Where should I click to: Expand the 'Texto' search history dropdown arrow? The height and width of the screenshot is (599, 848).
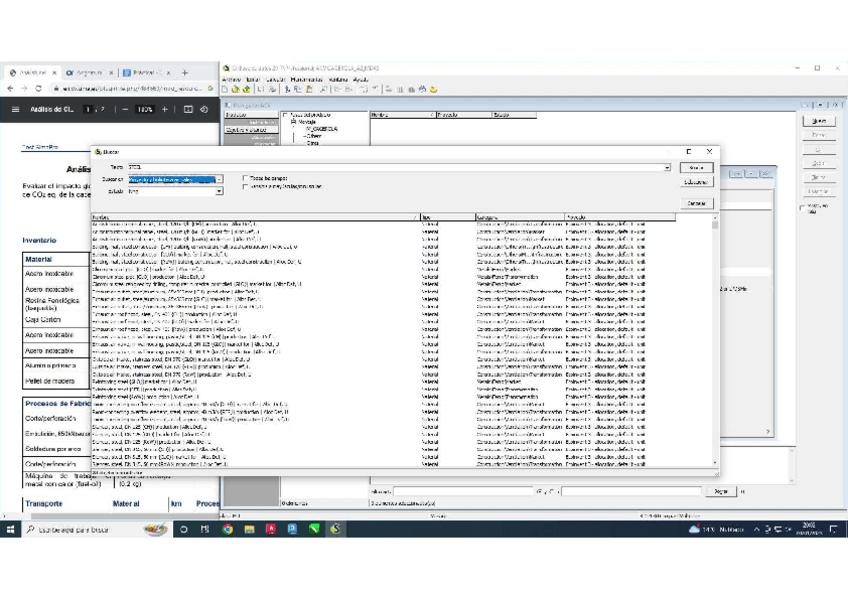coord(668,167)
